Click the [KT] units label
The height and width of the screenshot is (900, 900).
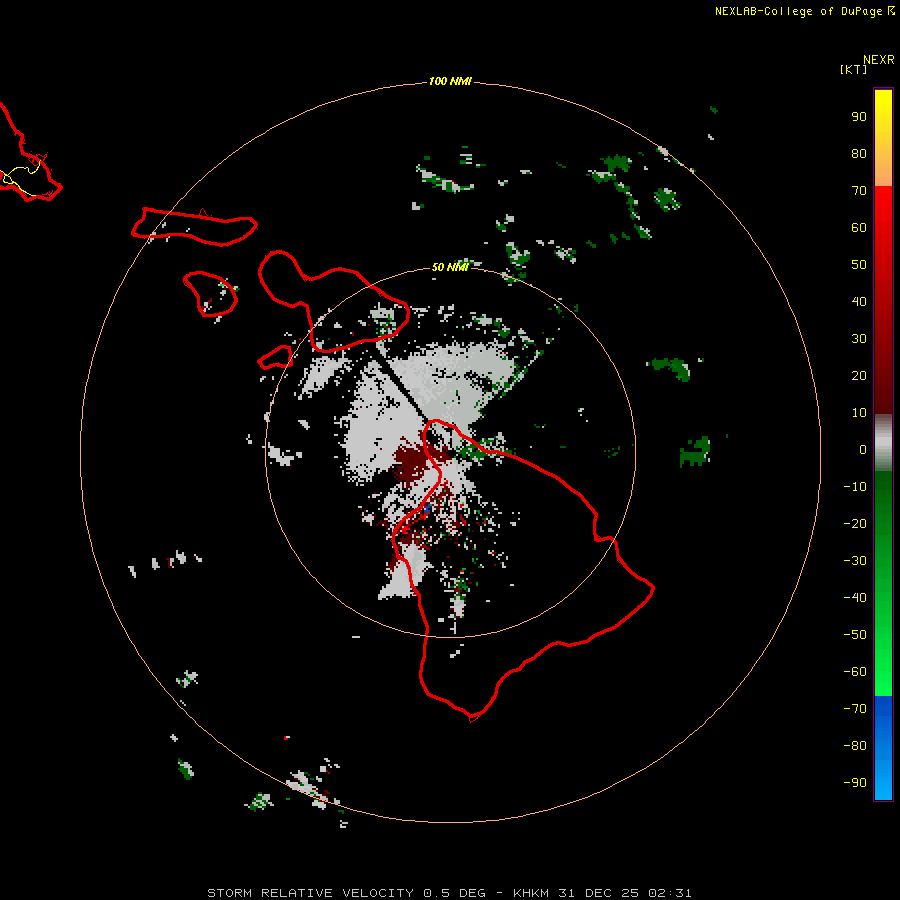click(853, 69)
